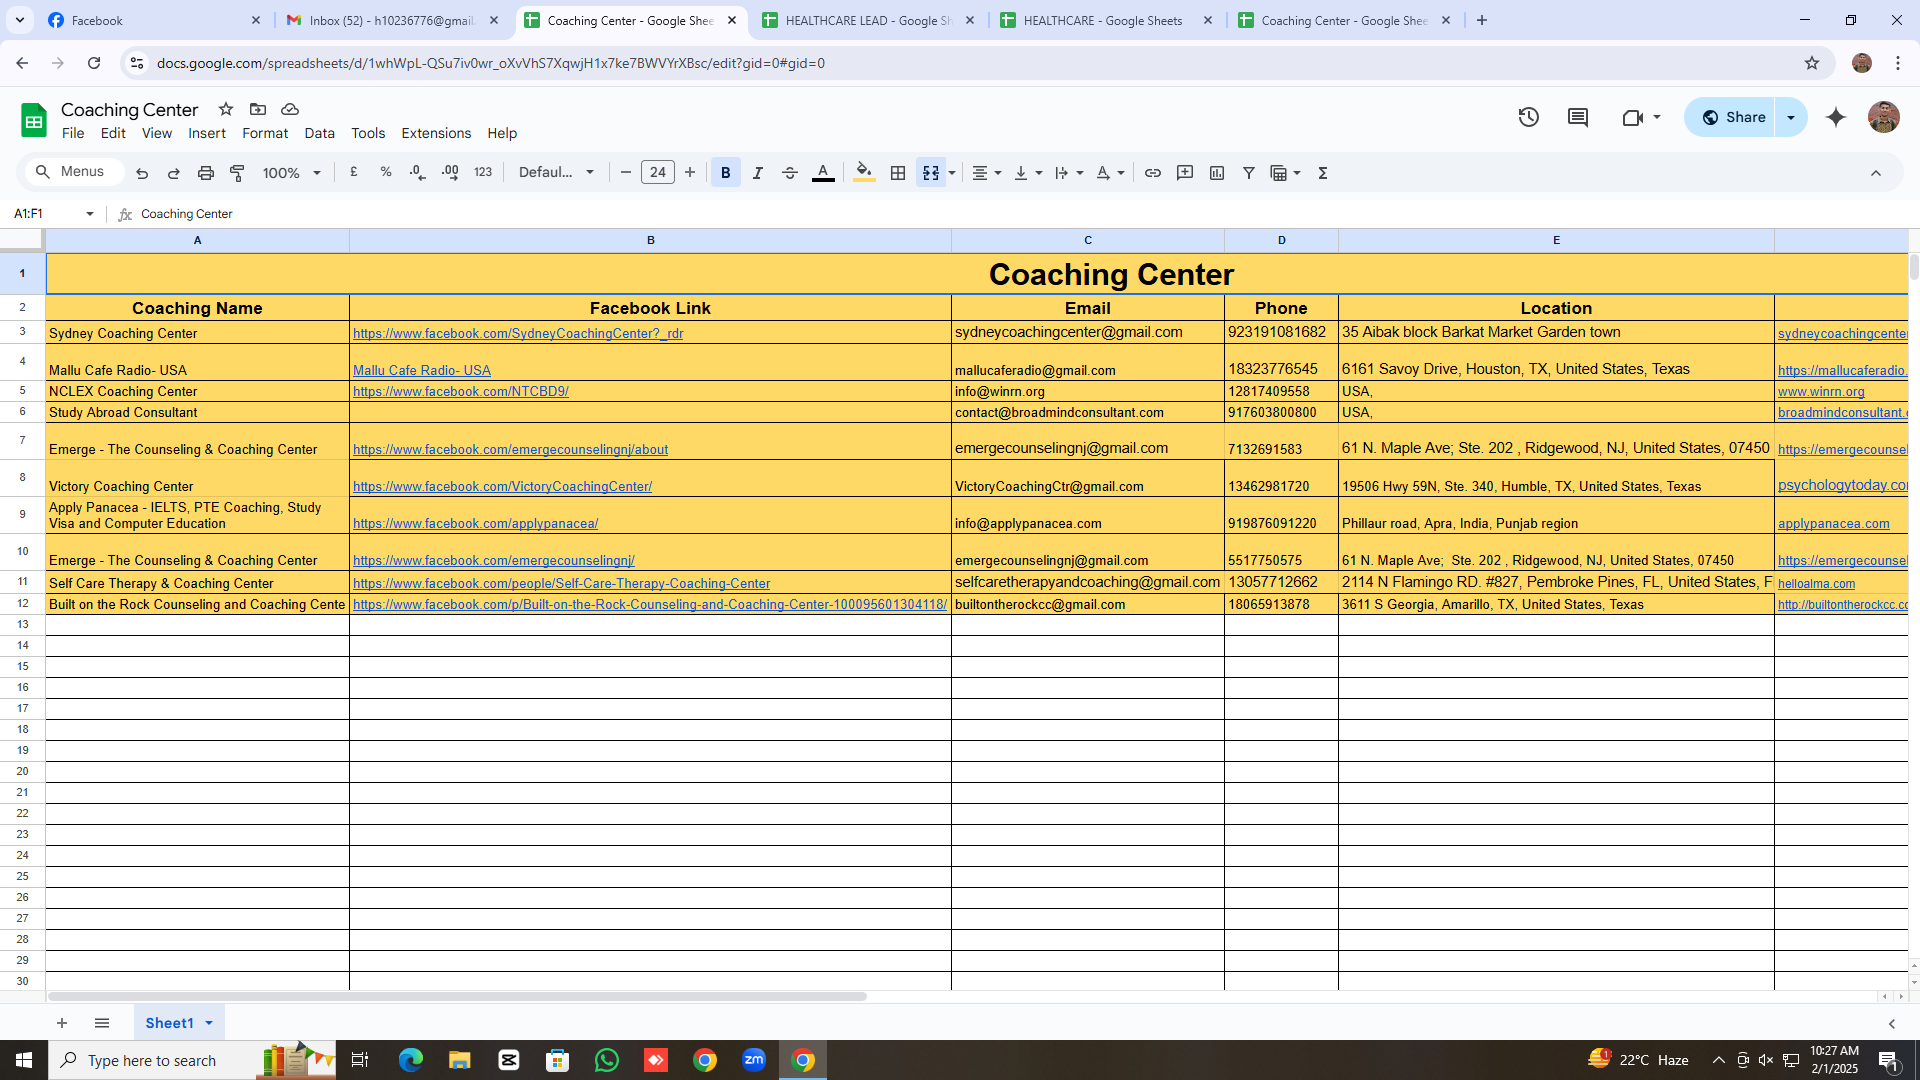Open WhatsApp from the taskbar

[x=607, y=1059]
